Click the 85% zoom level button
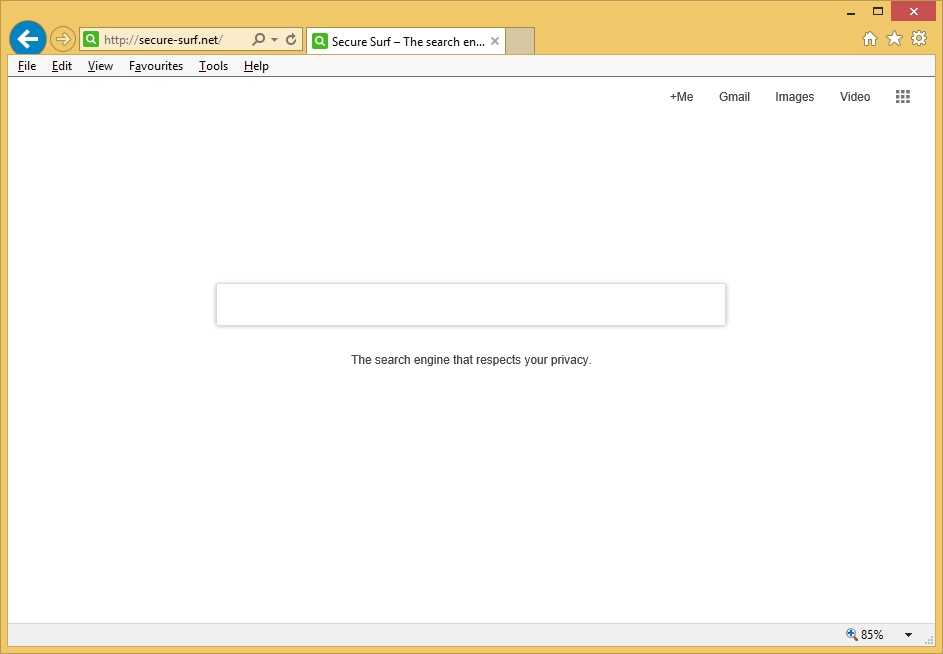The image size is (943, 654). point(865,635)
